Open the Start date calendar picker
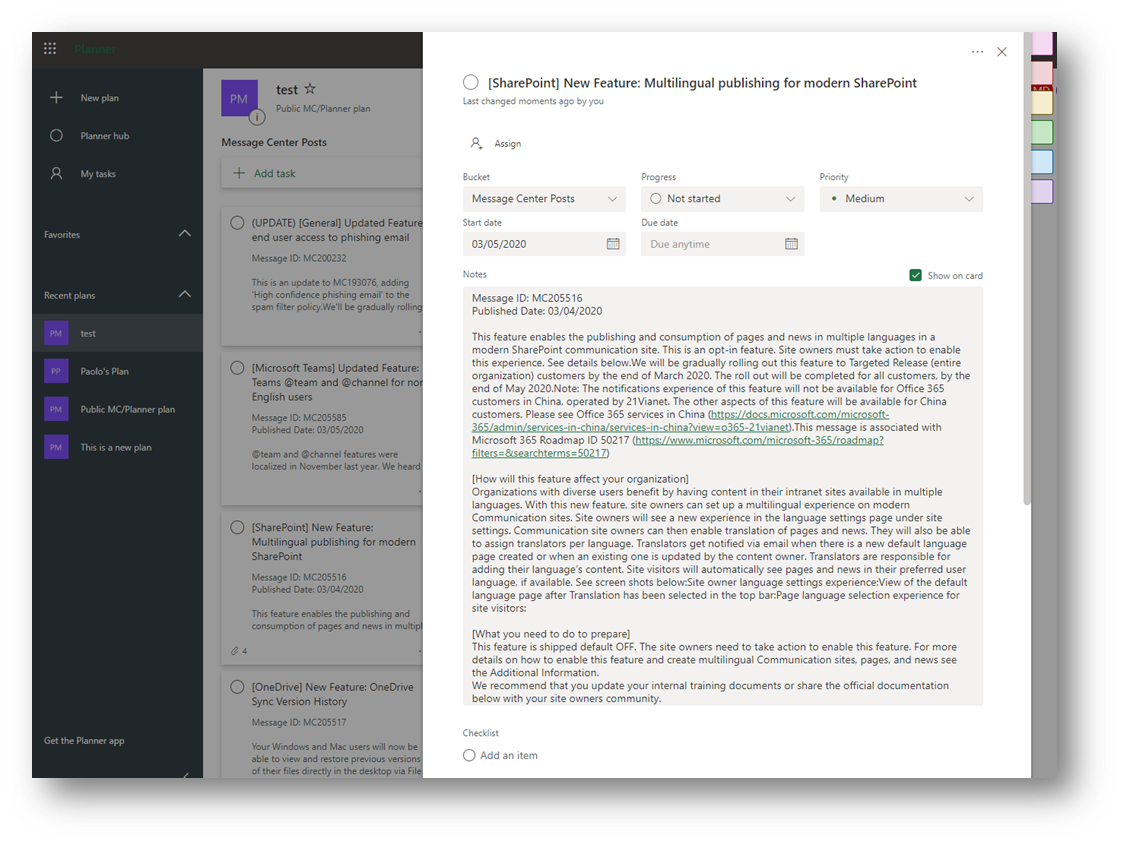 (x=613, y=244)
